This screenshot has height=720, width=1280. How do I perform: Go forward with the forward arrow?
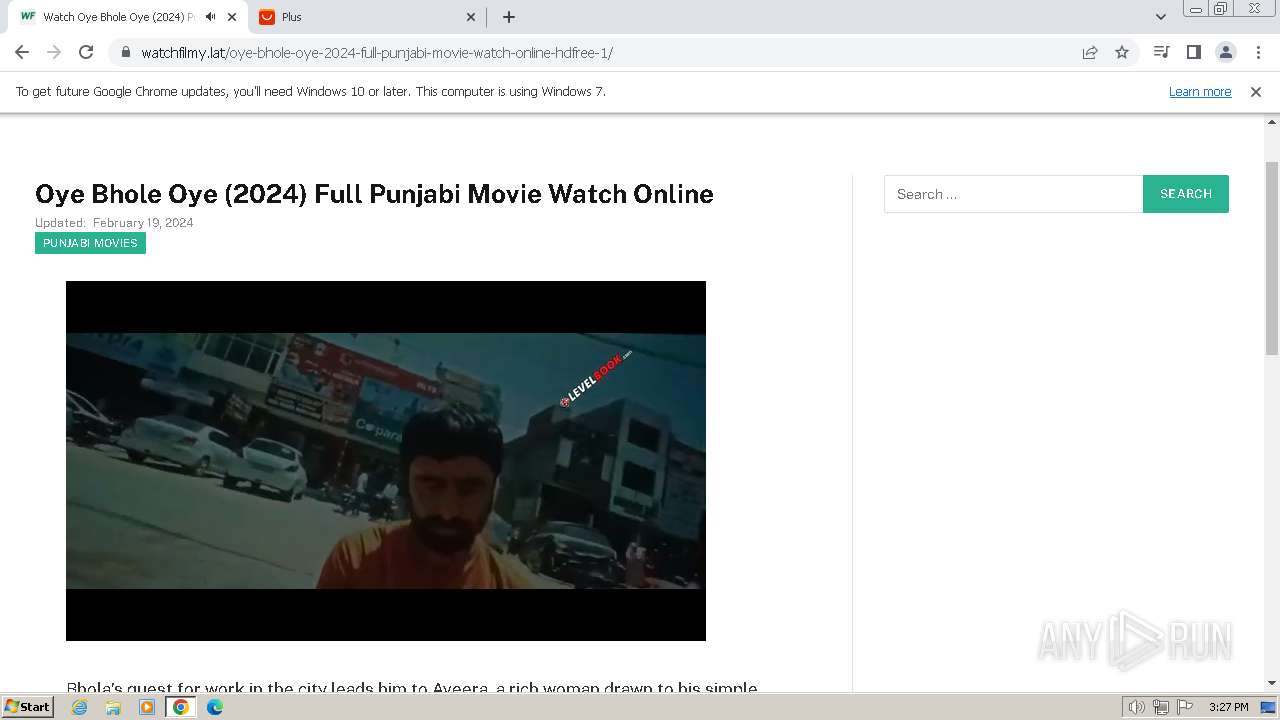(54, 52)
